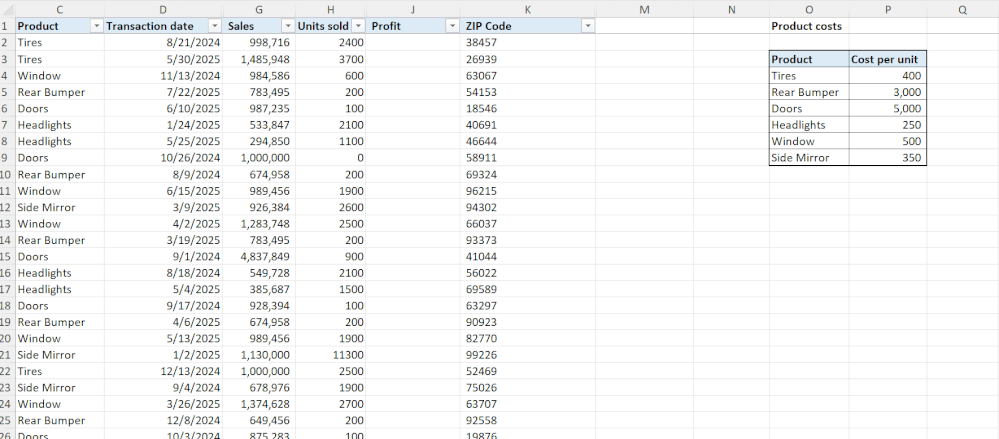Screen dimensions: 999x439
Task: Open the Sales column filter dropdown
Action: pyautogui.click(x=287, y=26)
